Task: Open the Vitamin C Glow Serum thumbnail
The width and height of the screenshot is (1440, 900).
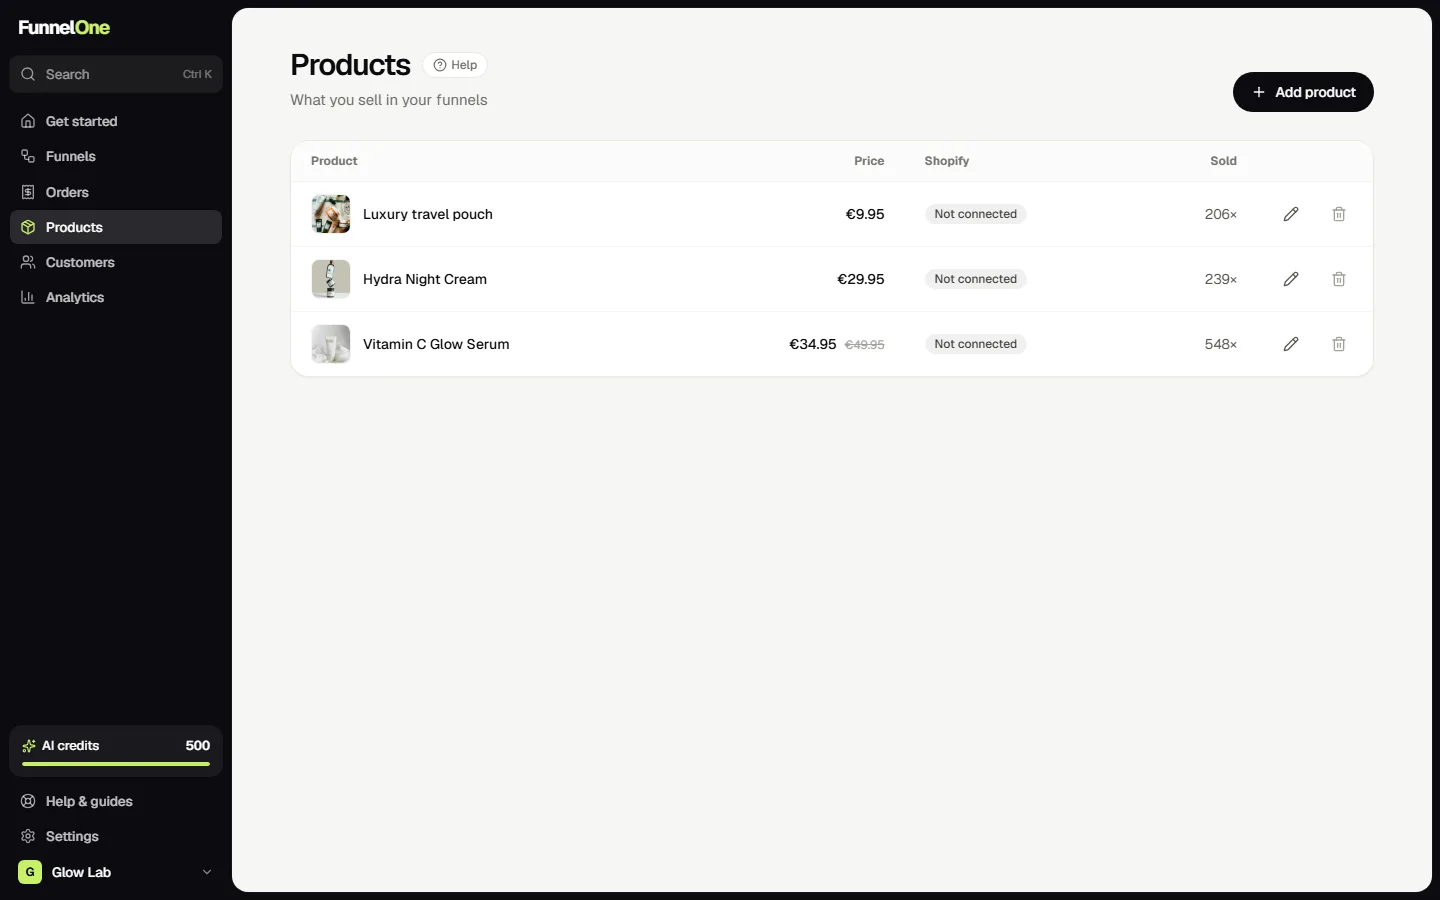Action: coord(331,344)
